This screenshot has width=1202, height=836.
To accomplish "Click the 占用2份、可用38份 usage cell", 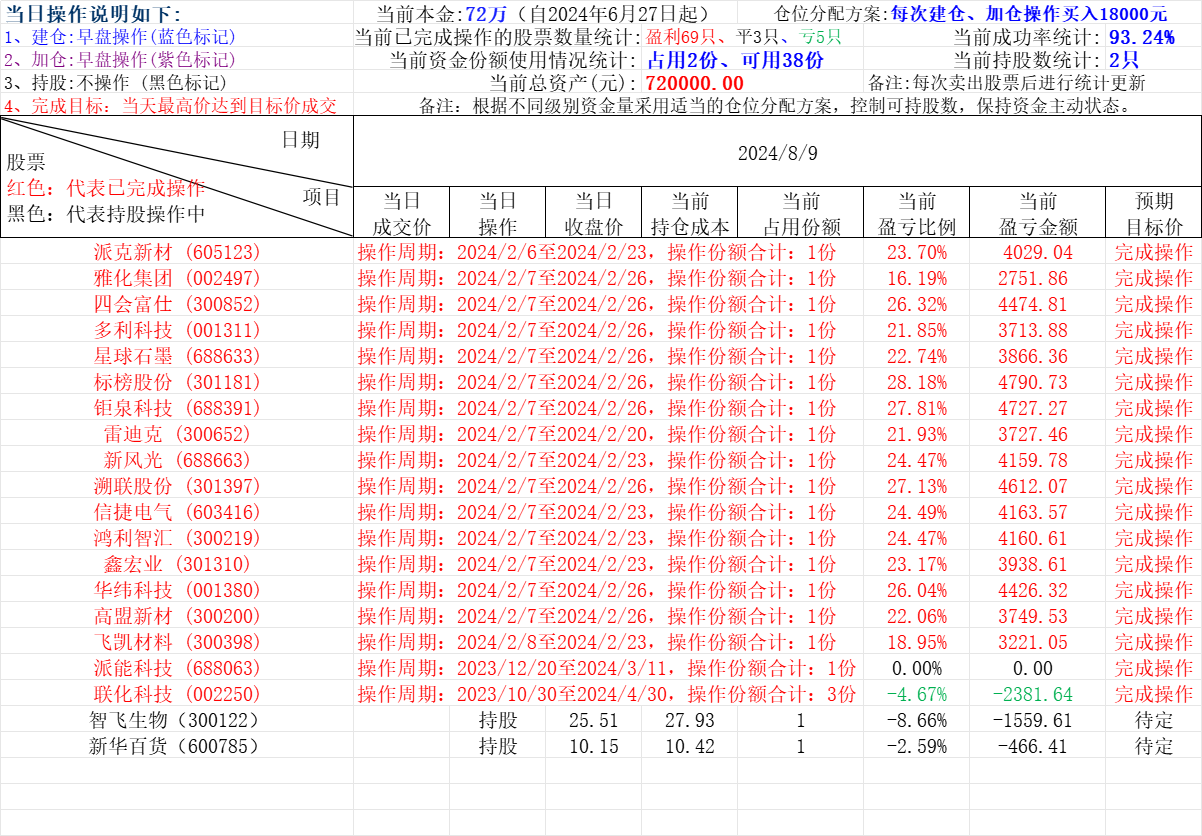I will [735, 60].
